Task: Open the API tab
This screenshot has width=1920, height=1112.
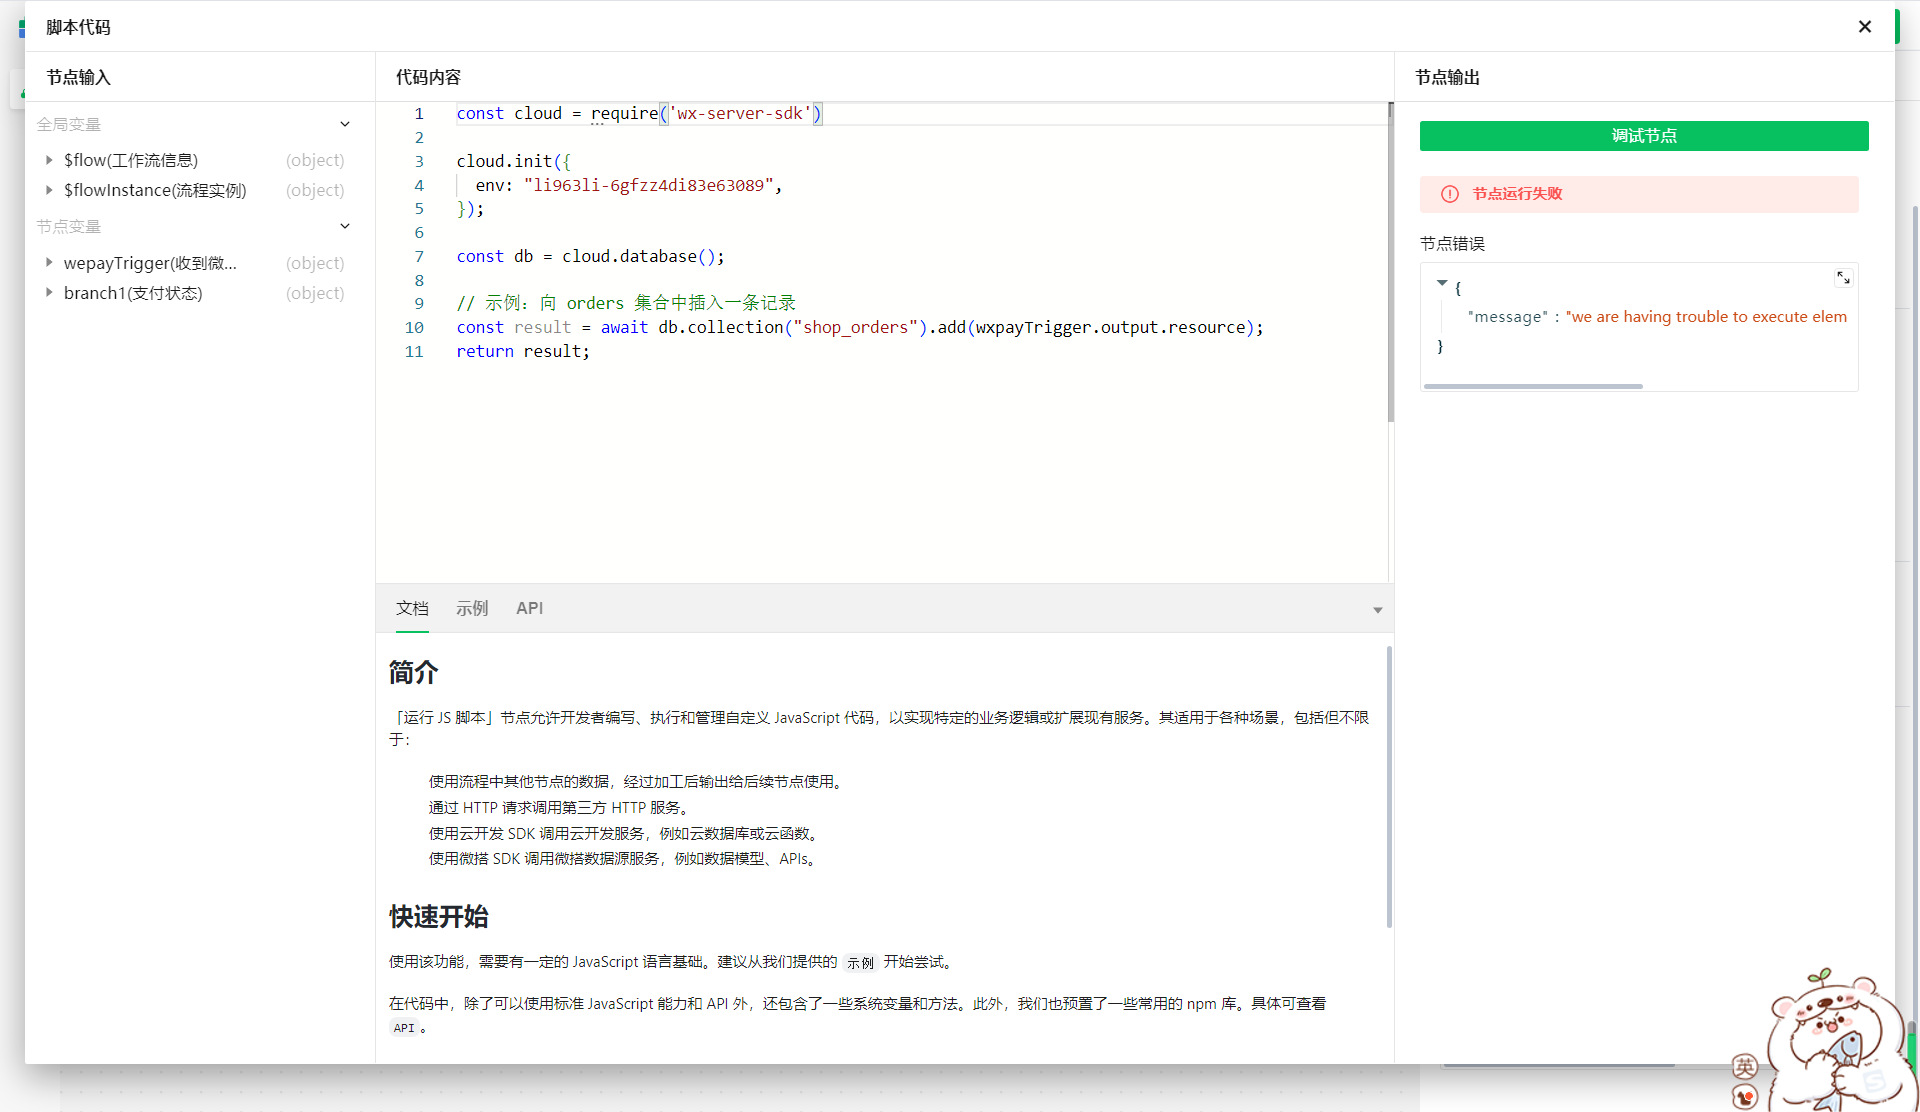Action: tap(529, 608)
